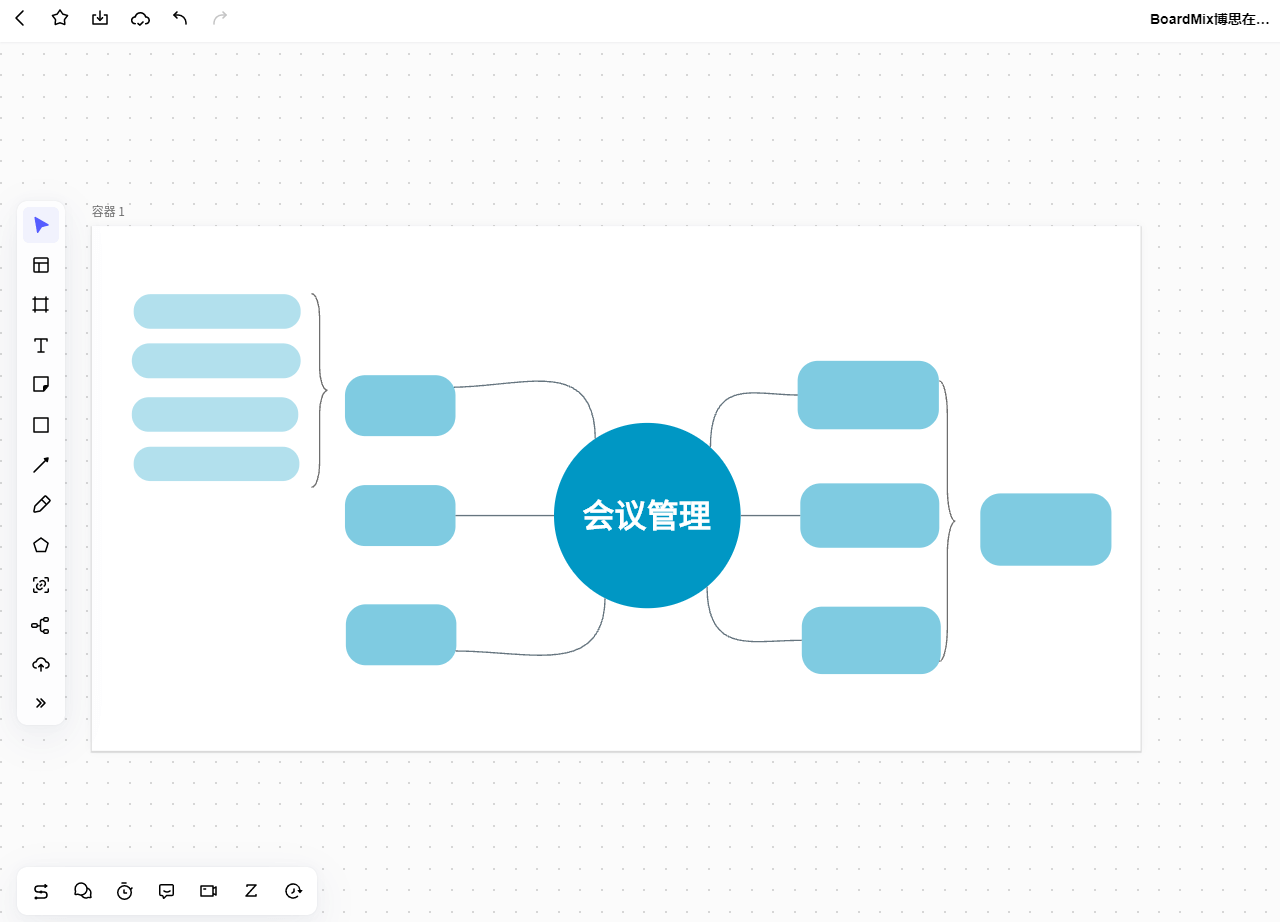
Task: Go back with the left arrow
Action: click(20, 18)
